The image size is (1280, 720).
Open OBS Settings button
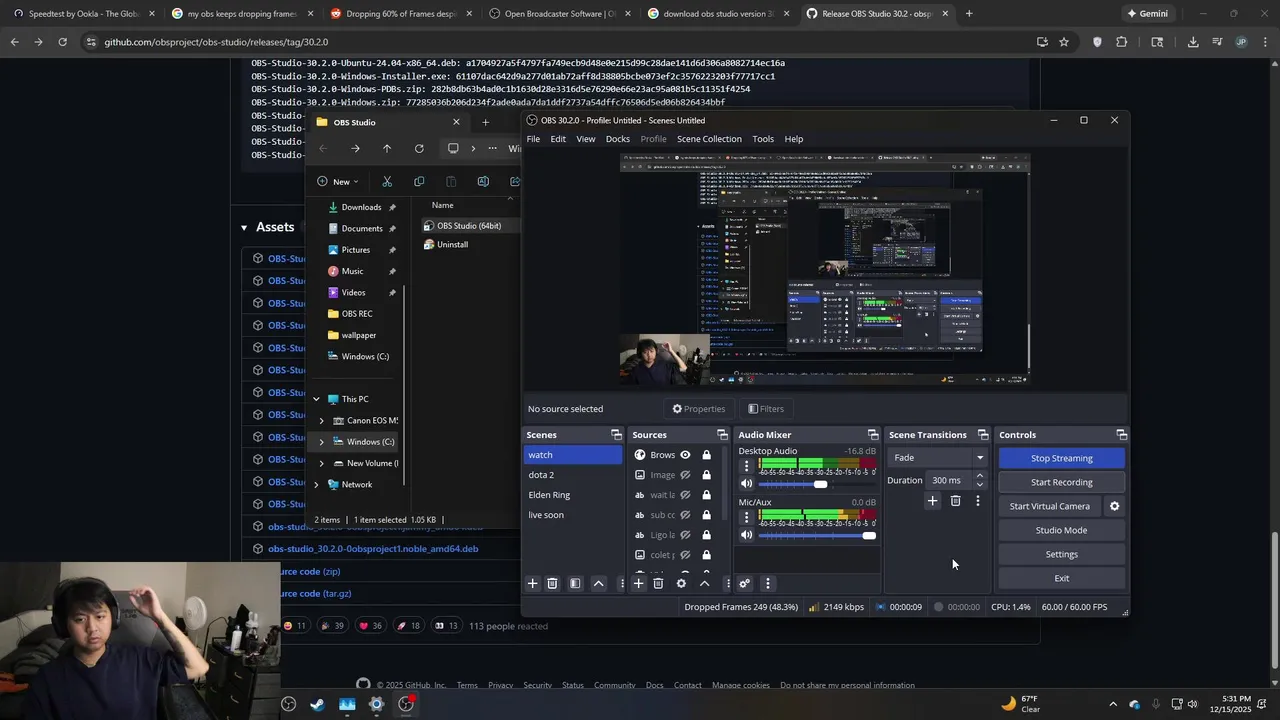(1061, 554)
